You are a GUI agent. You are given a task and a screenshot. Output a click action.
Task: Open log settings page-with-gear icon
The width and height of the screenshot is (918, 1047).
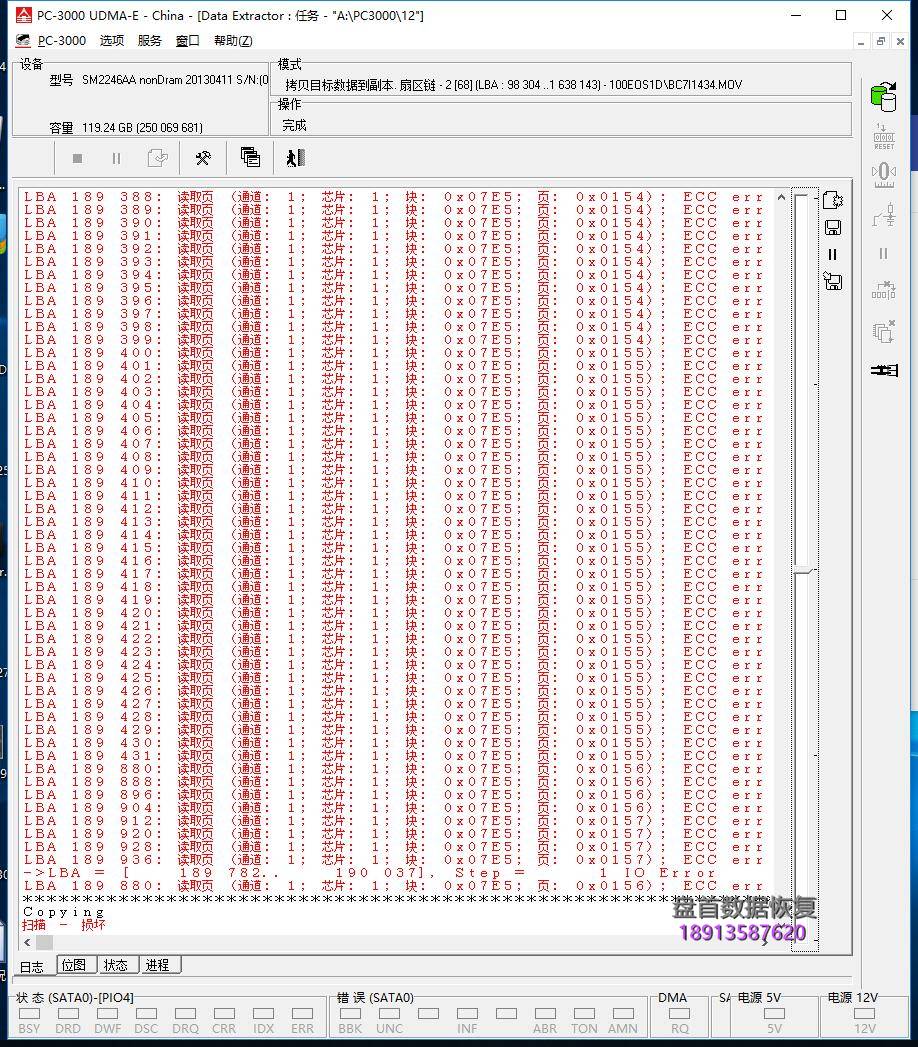click(833, 200)
